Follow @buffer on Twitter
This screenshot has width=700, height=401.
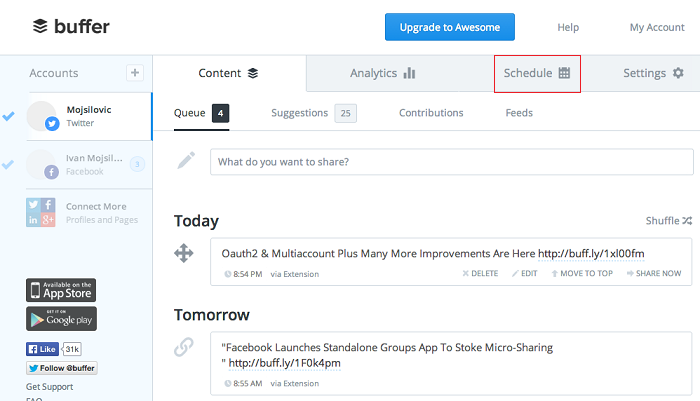click(61, 368)
